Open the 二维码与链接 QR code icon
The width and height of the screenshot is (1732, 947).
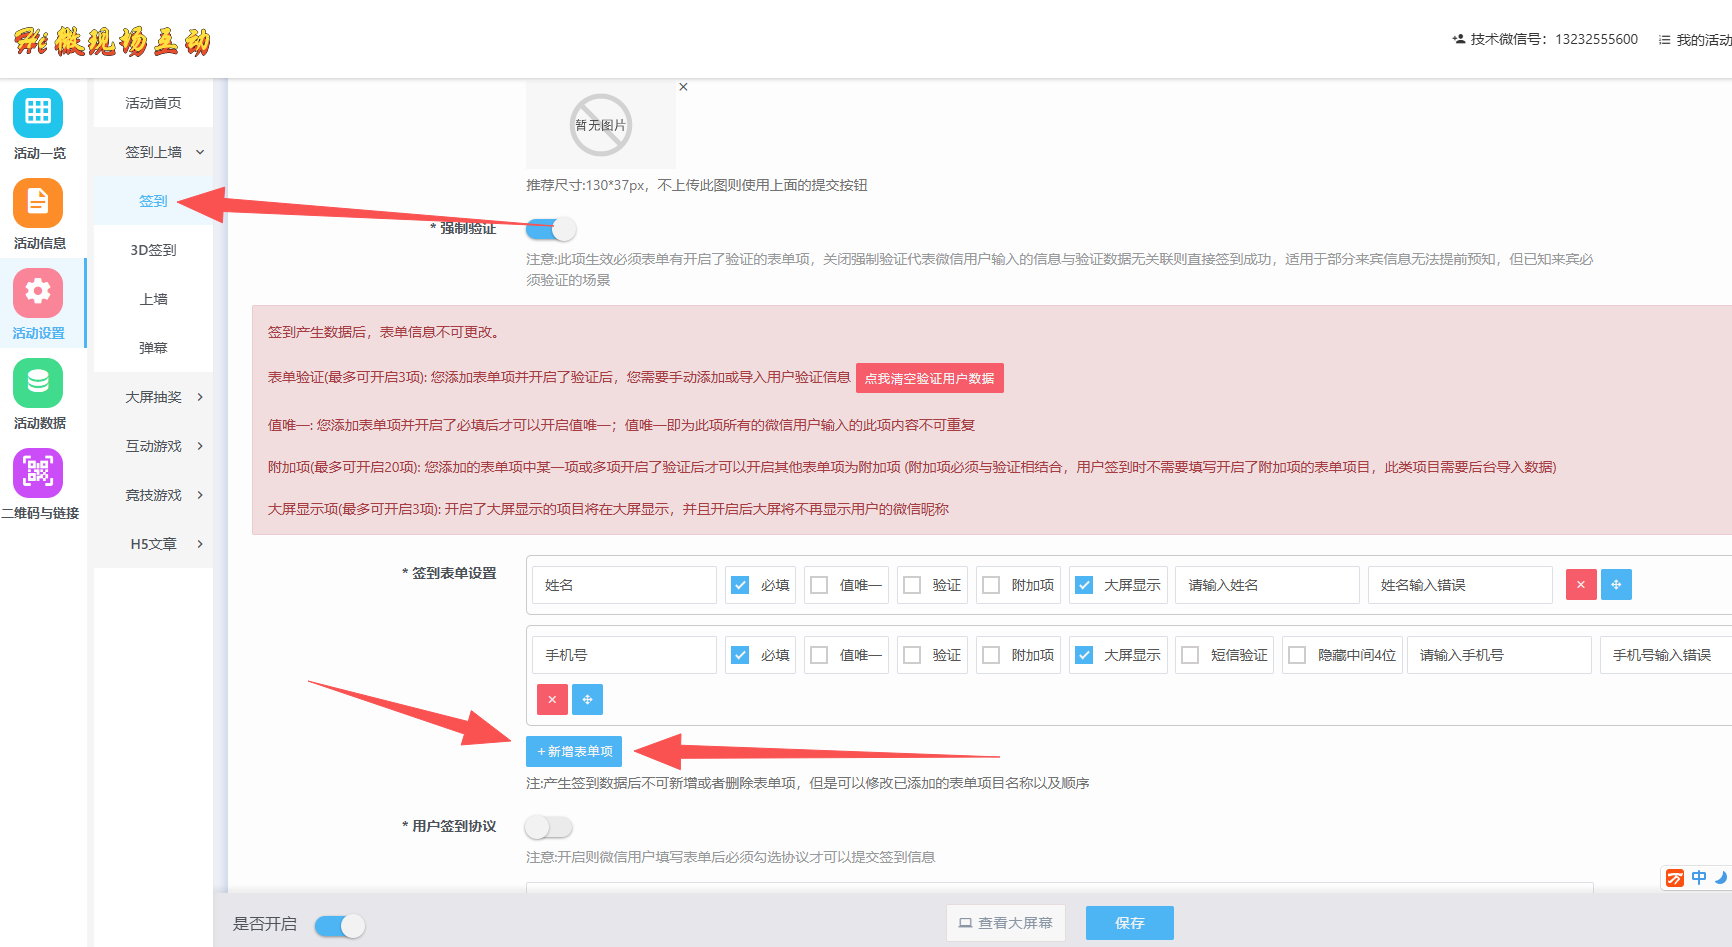38,472
